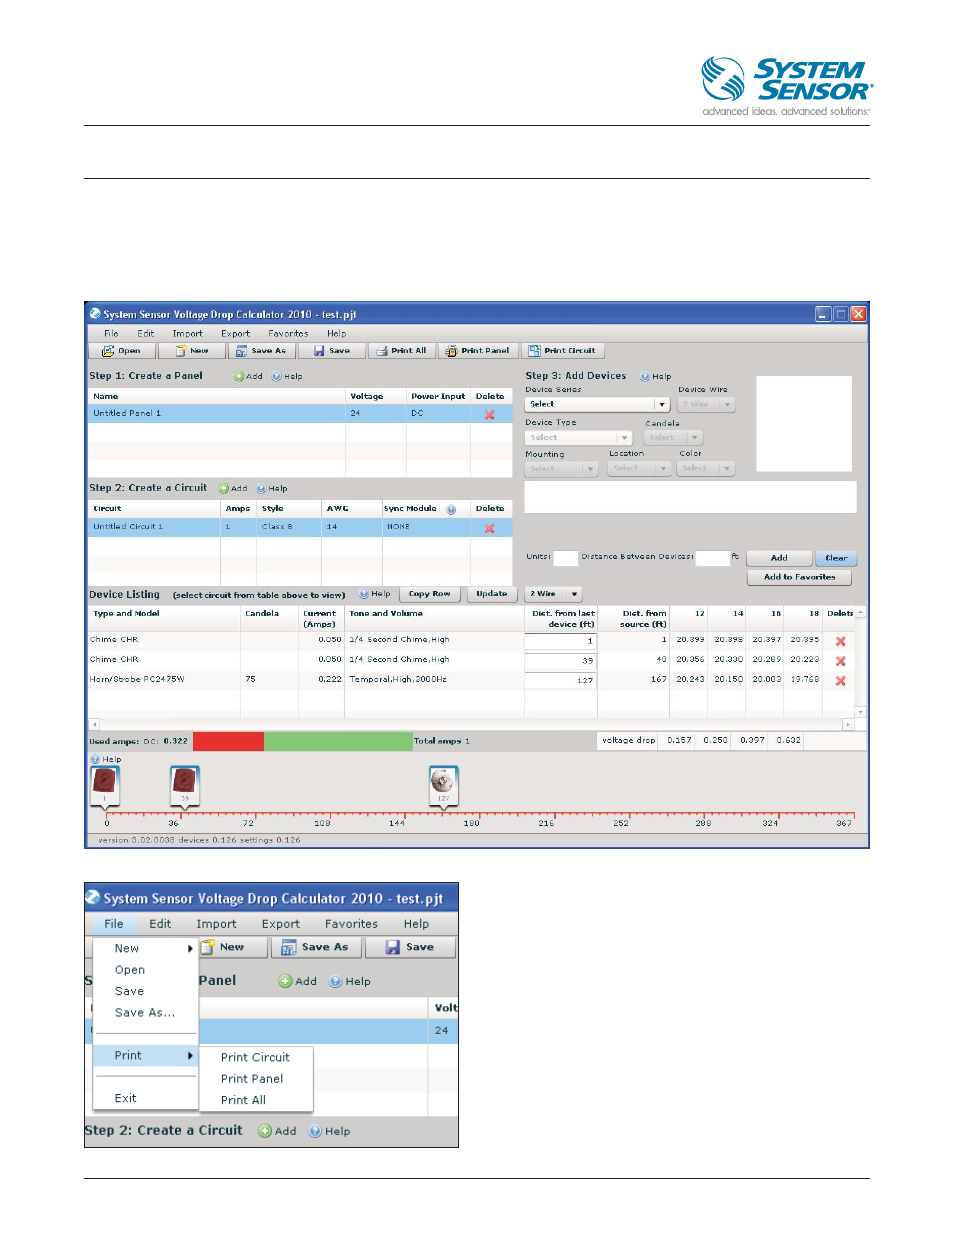The width and height of the screenshot is (954, 1235).
Task: Click Save As in the full calculator window toolbar
Action: coord(261,351)
